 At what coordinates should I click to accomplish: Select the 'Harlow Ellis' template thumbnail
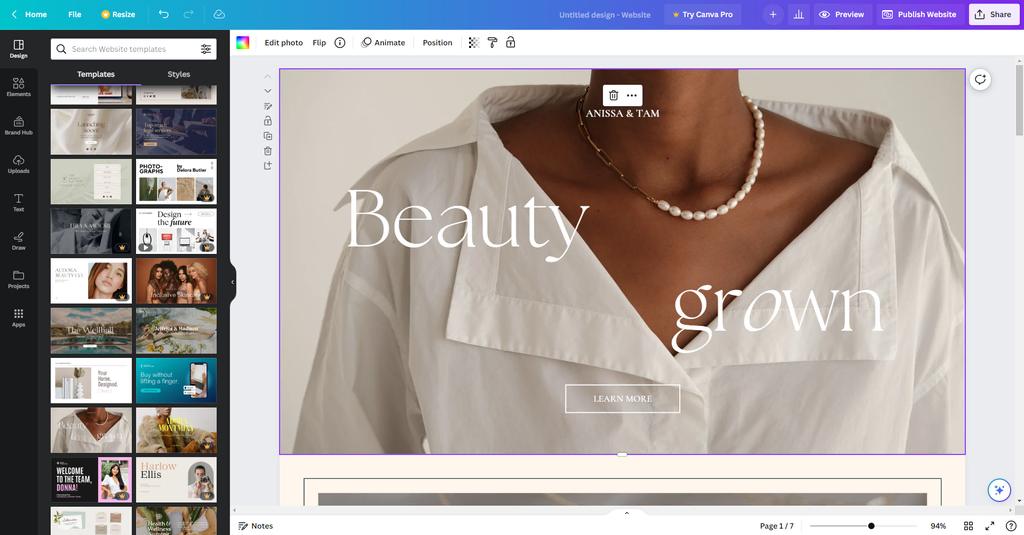click(x=176, y=479)
